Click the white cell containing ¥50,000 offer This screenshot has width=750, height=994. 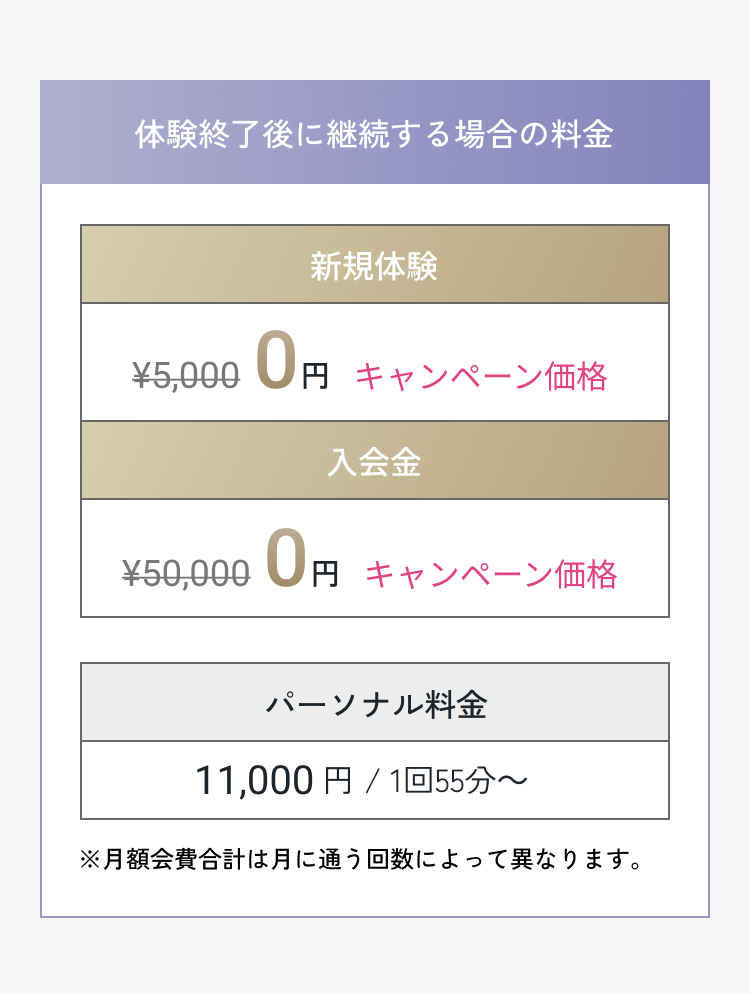tap(375, 558)
